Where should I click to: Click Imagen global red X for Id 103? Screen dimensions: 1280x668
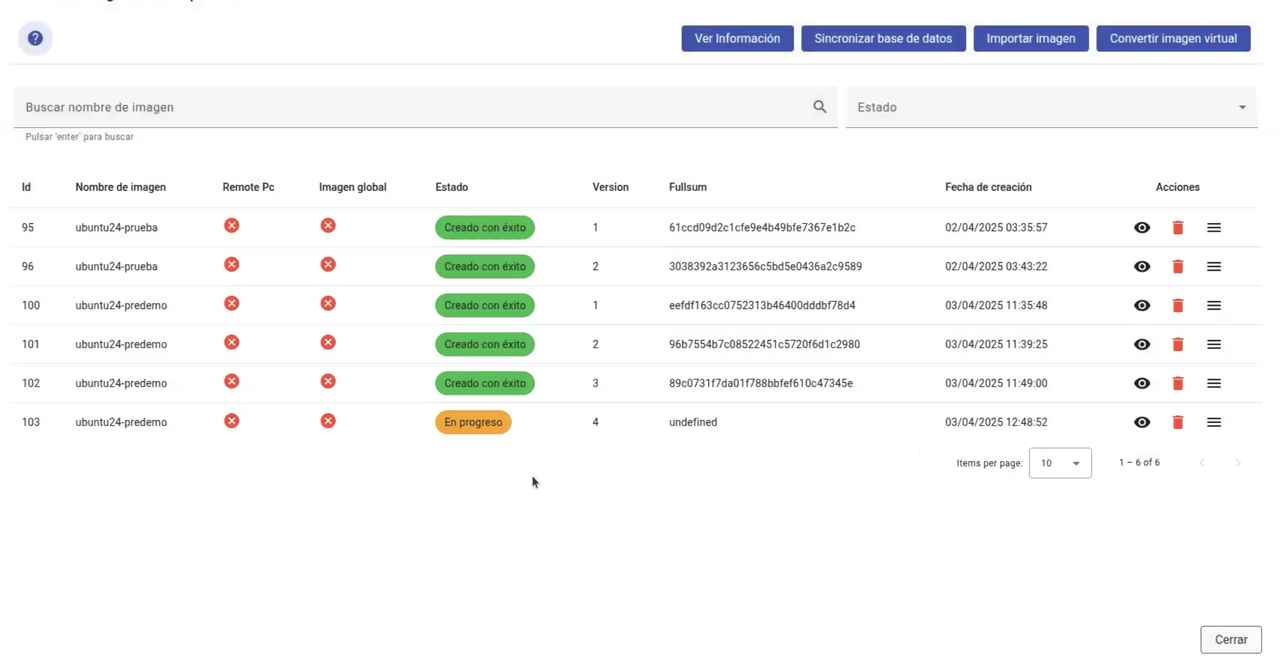[x=328, y=421]
